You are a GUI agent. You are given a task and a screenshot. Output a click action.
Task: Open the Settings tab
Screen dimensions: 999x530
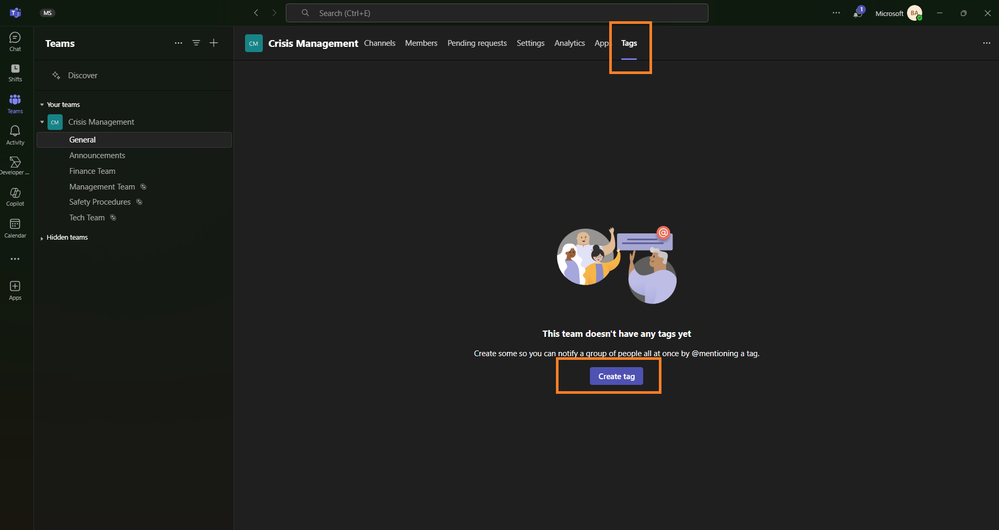pos(531,43)
